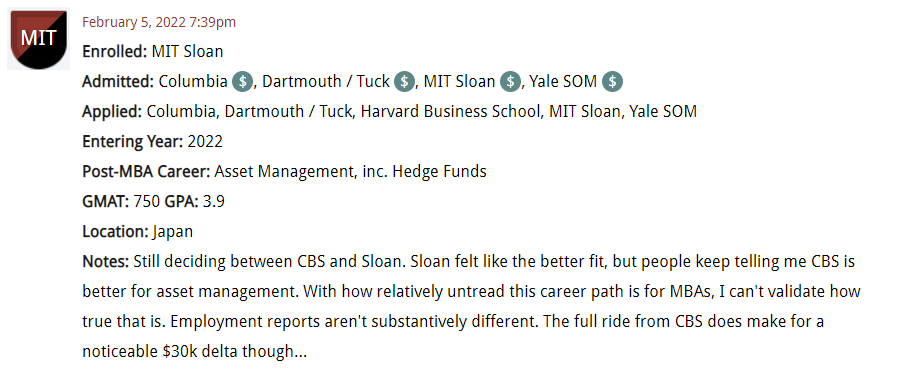Click the MIT shield avatar

38,38
